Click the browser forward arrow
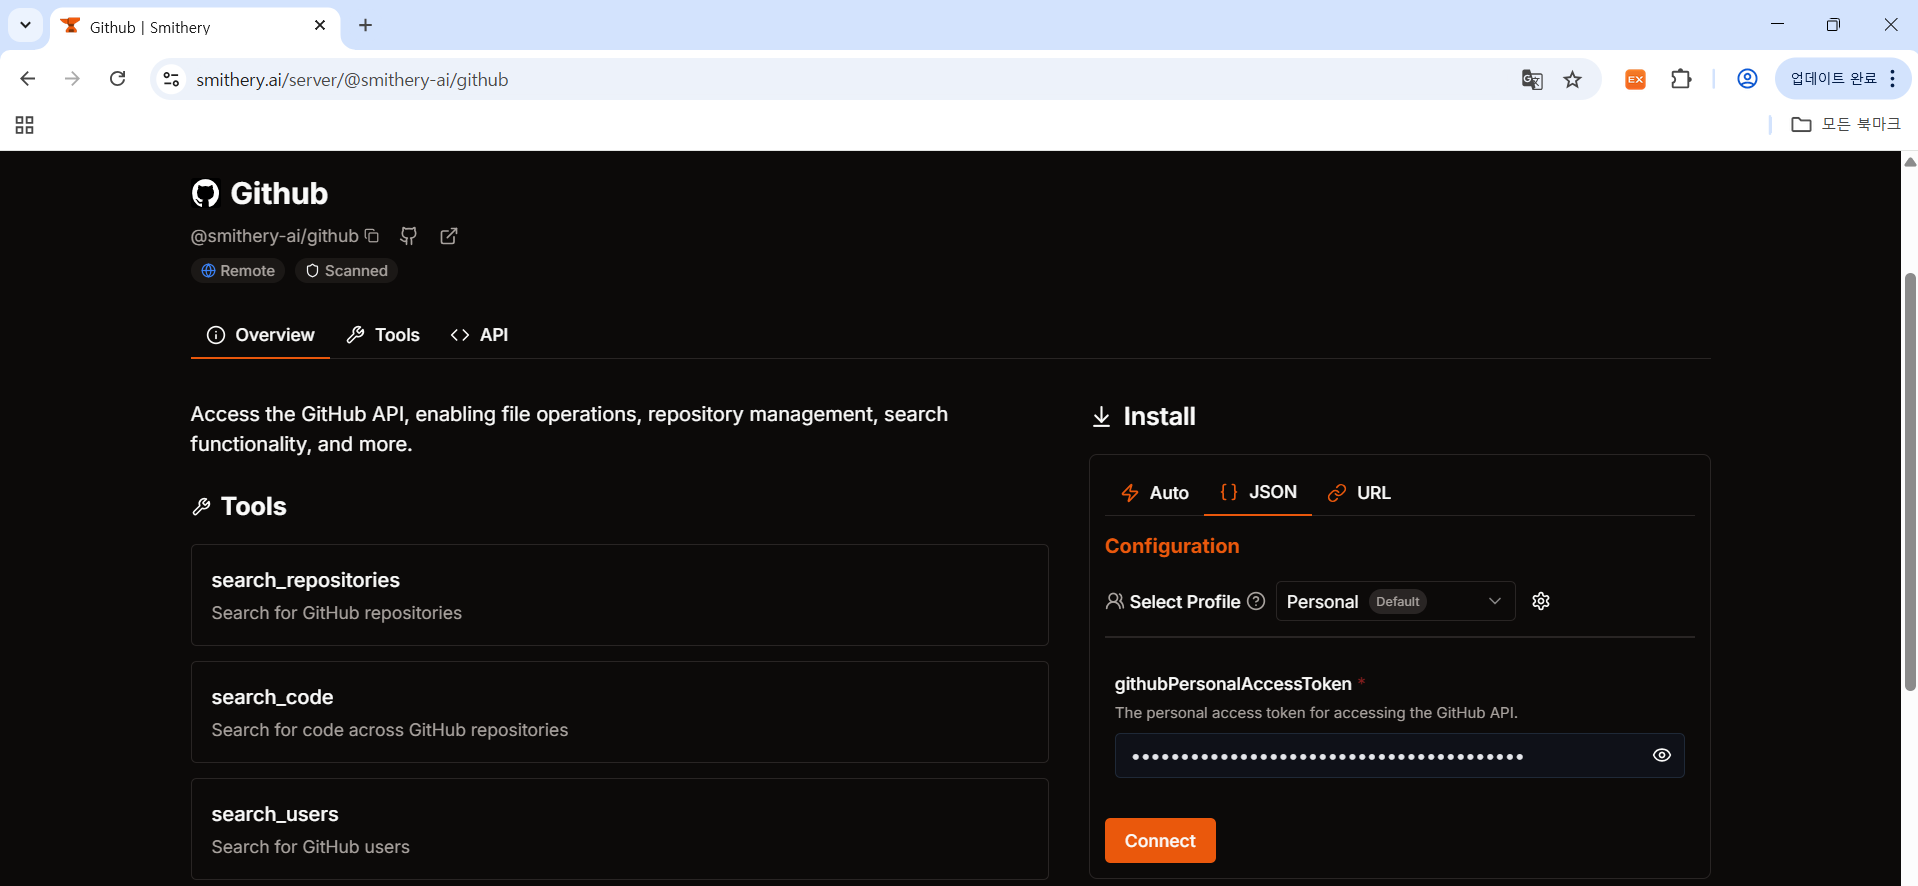1918x886 pixels. click(72, 79)
